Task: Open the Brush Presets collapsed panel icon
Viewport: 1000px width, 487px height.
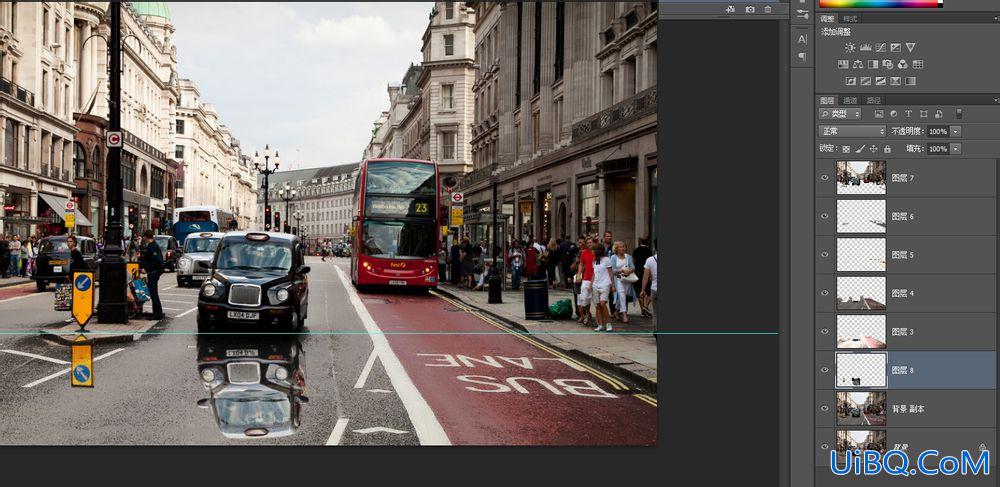Action: point(802,14)
